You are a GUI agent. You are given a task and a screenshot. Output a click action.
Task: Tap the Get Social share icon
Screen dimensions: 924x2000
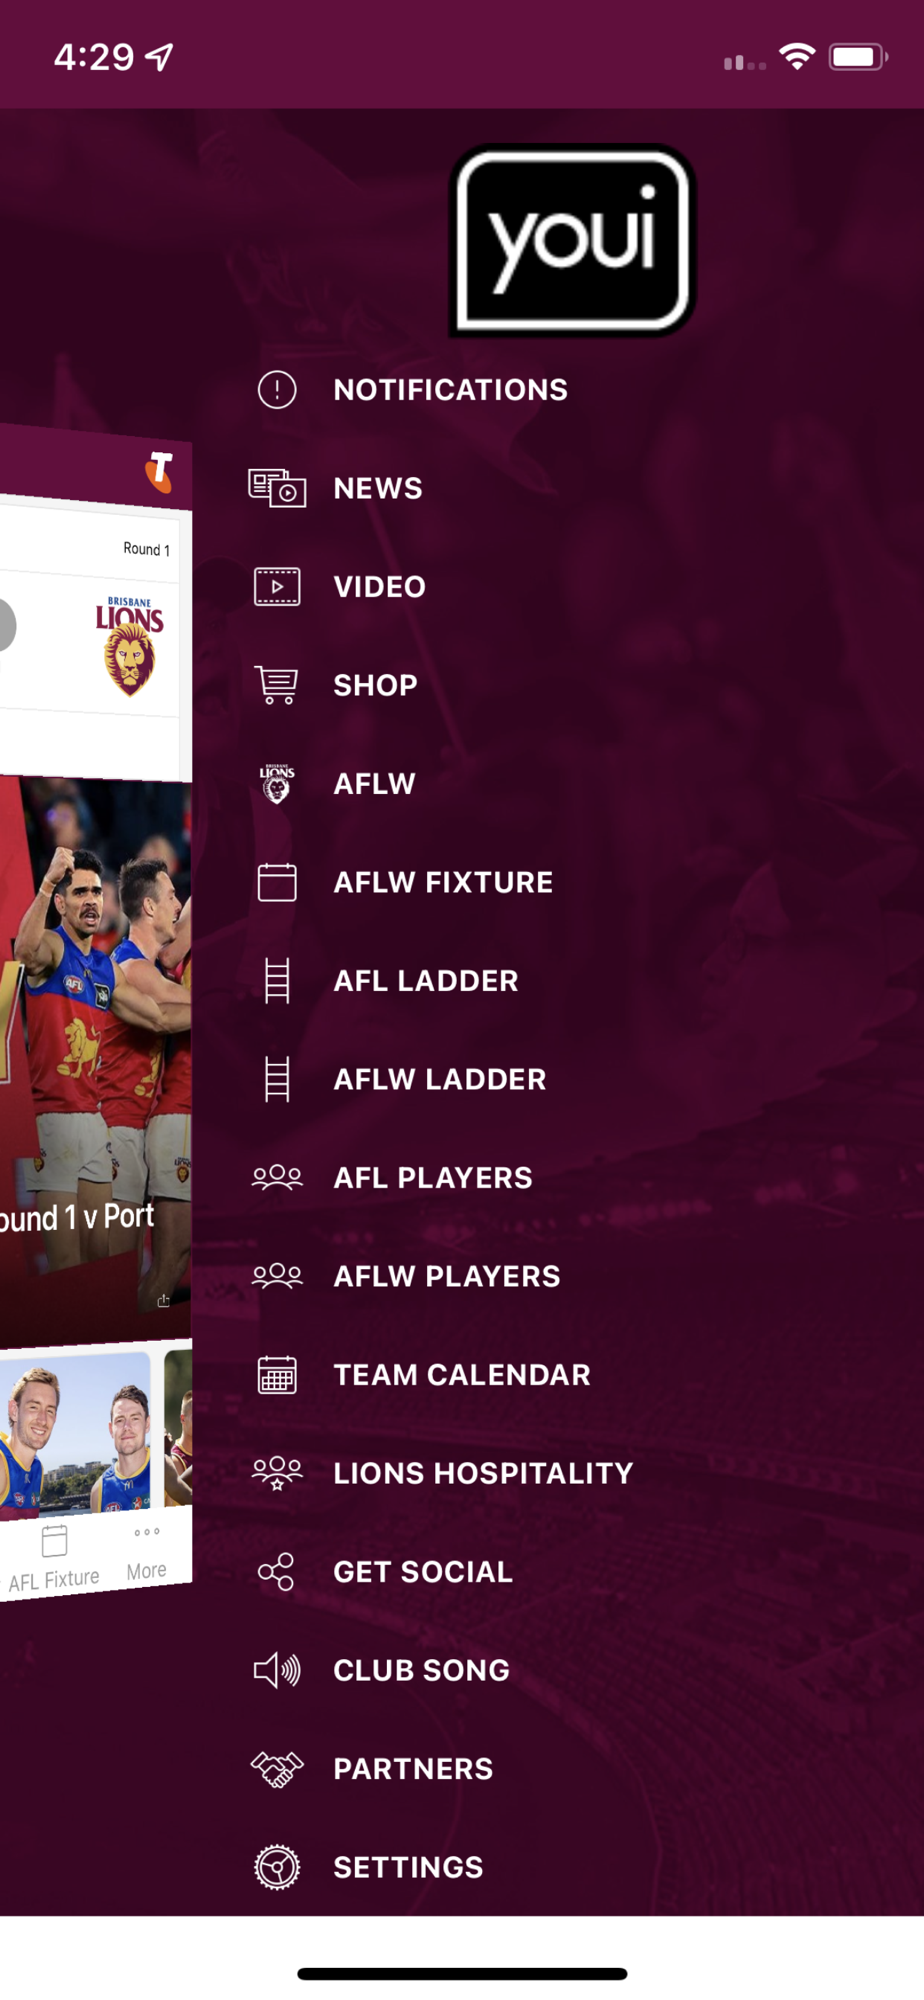pos(276,1572)
